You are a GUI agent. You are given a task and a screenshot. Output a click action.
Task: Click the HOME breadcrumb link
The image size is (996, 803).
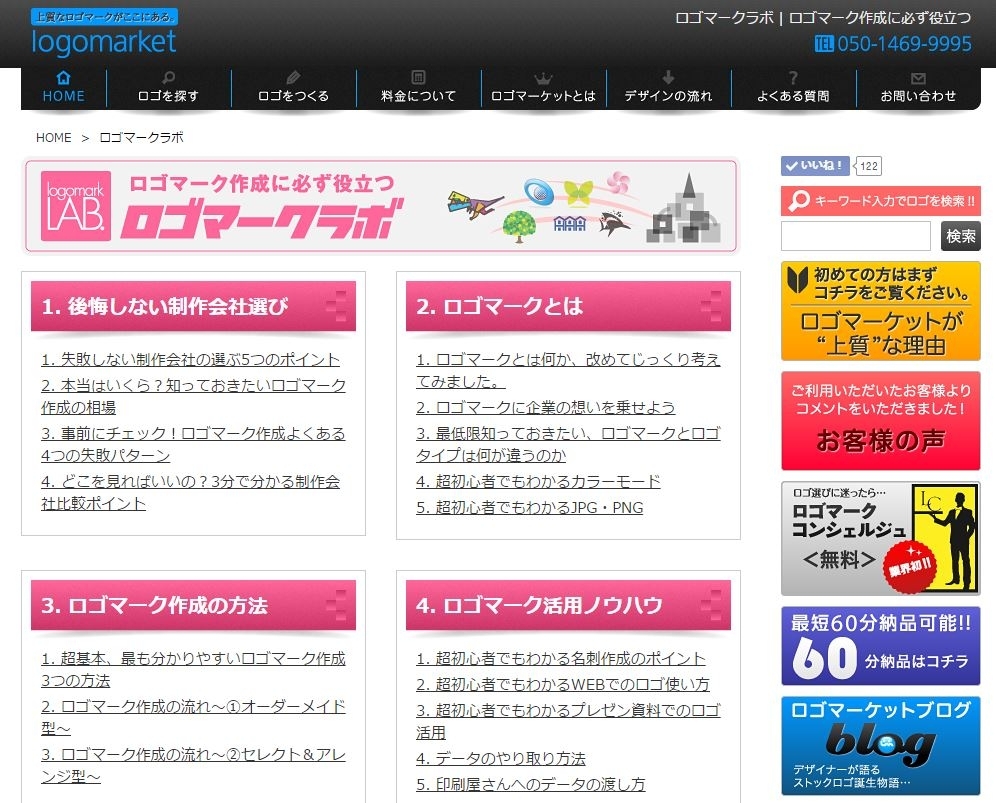(x=53, y=137)
